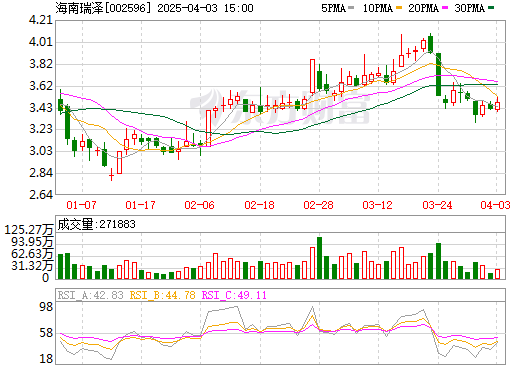Viewport: 520px width, 365px height.
Task: Click the 5PMA legend label
Action: (x=333, y=8)
